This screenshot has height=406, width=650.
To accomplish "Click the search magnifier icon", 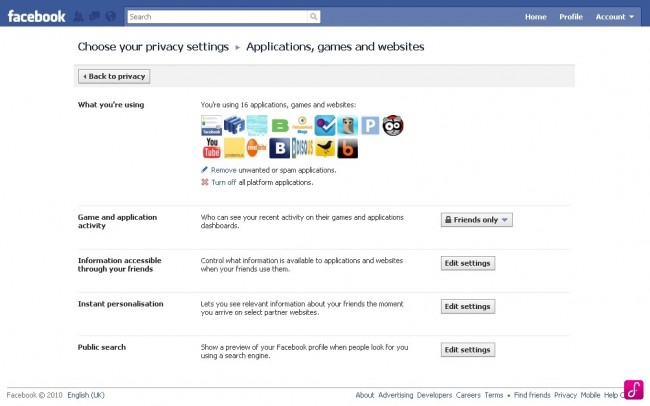I will pos(313,17).
